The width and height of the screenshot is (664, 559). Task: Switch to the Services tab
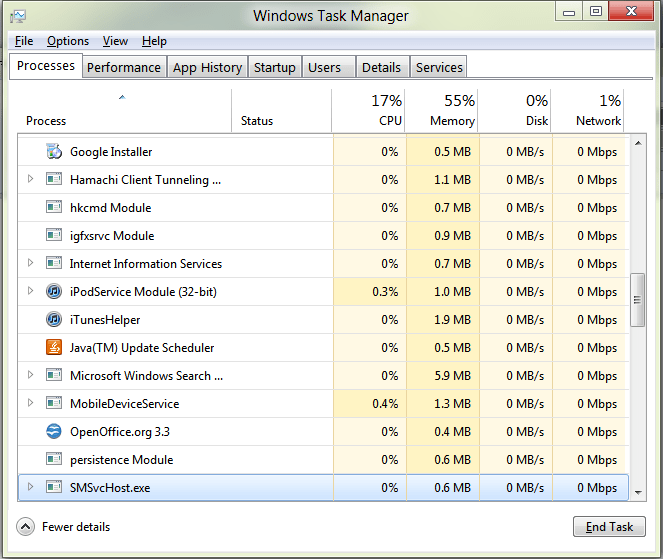[439, 67]
